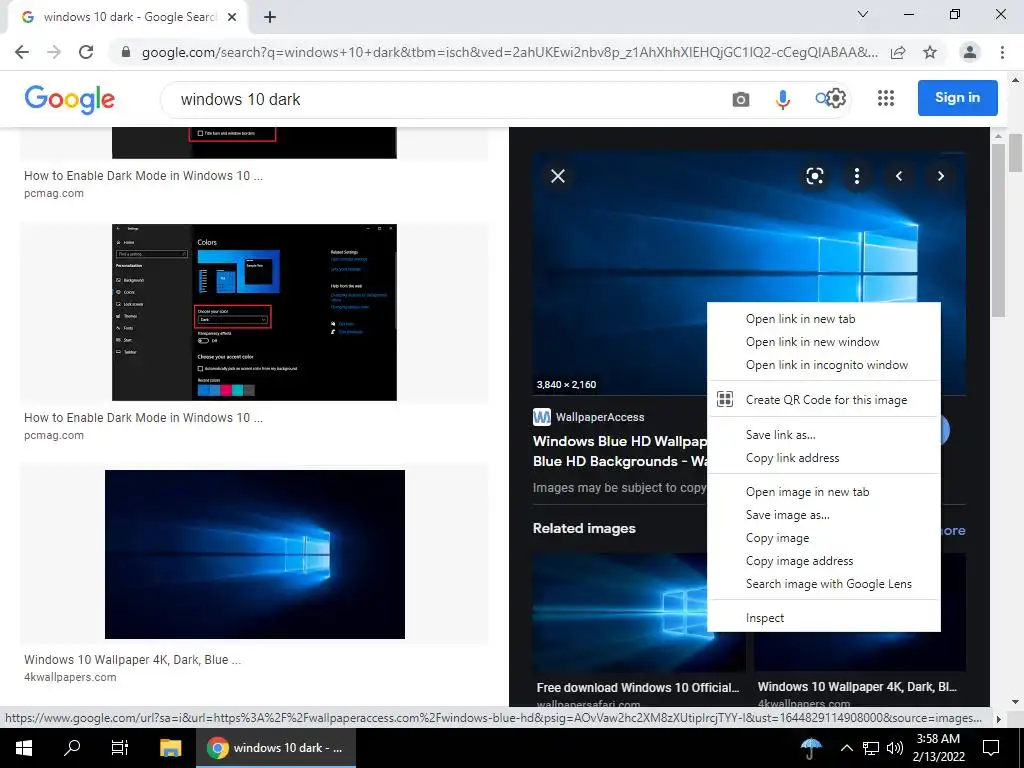Select Create QR Code for this image
The width and height of the screenshot is (1024, 768).
[x=824, y=400]
